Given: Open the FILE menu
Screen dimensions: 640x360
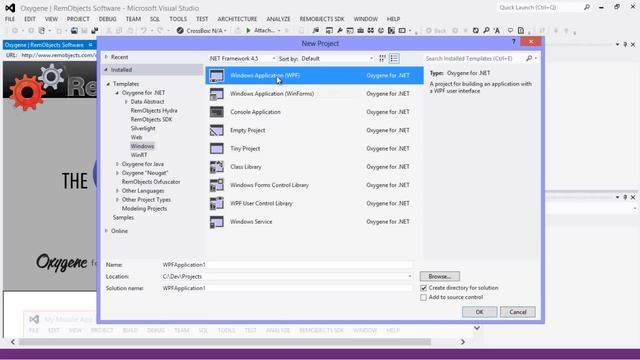Looking at the screenshot, I should [x=10, y=19].
